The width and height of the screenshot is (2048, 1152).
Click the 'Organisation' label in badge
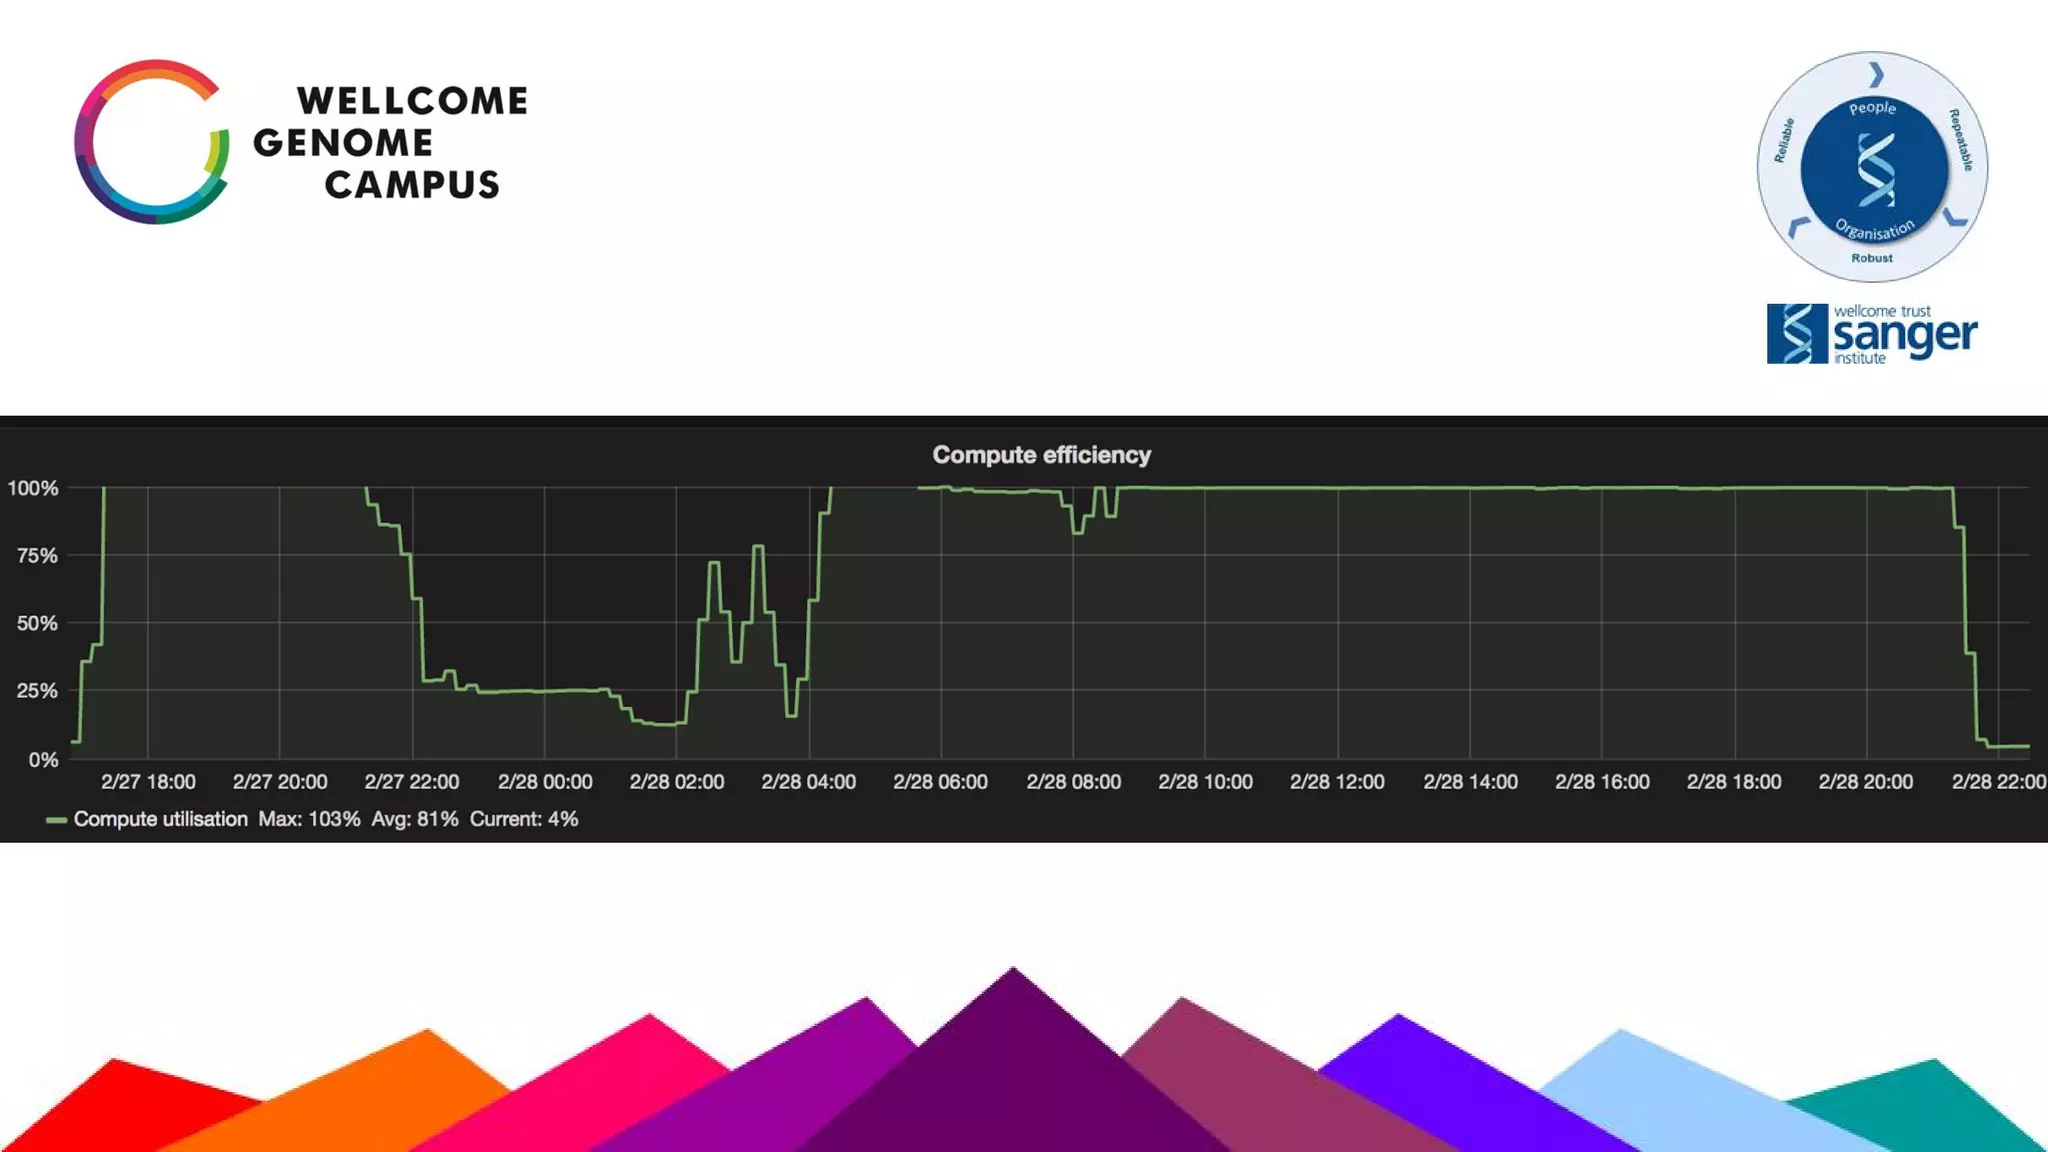click(1875, 230)
